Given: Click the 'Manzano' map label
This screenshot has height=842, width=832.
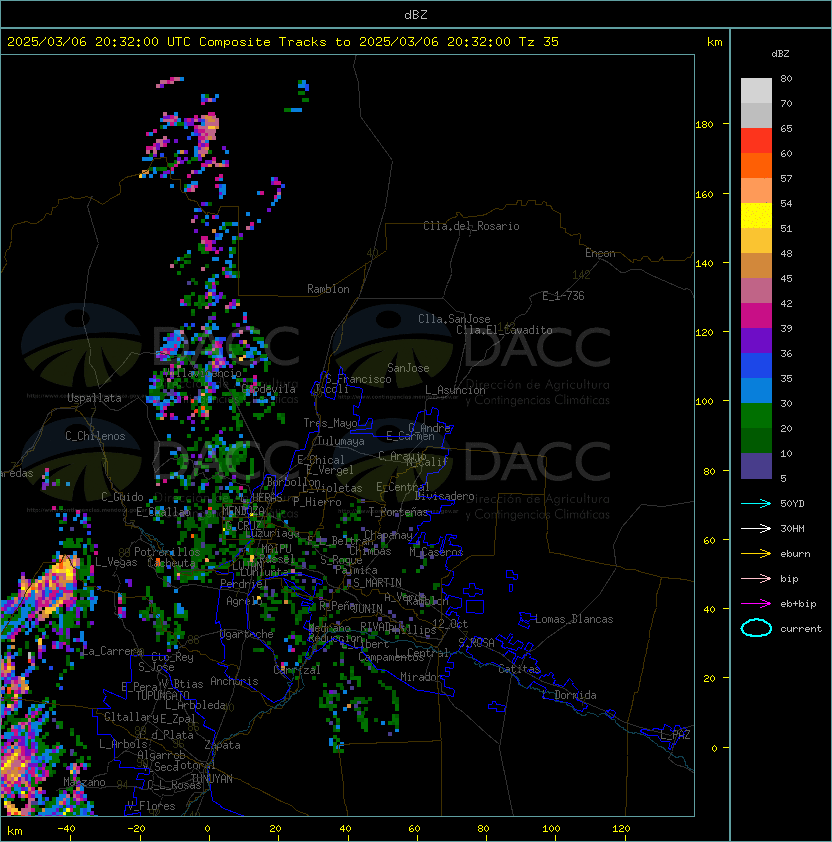Looking at the screenshot, I should (84, 782).
